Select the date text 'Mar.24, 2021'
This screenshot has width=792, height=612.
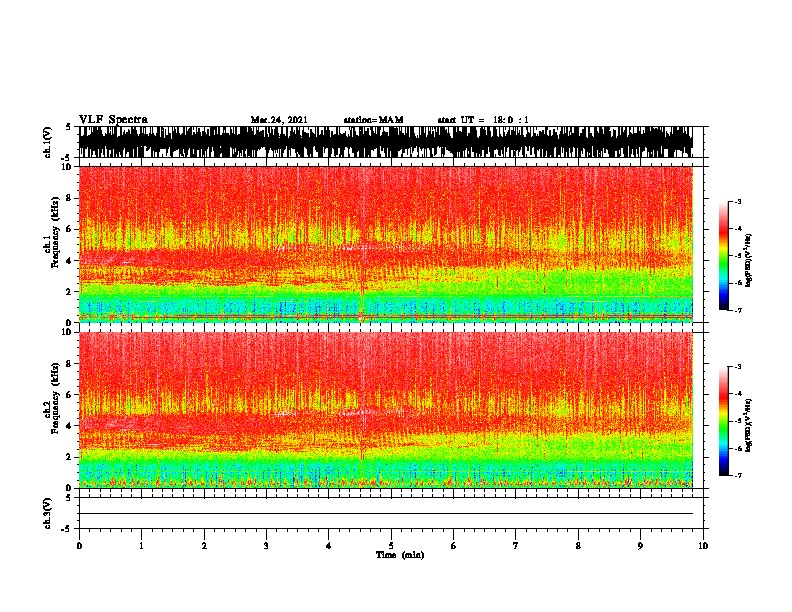point(279,120)
